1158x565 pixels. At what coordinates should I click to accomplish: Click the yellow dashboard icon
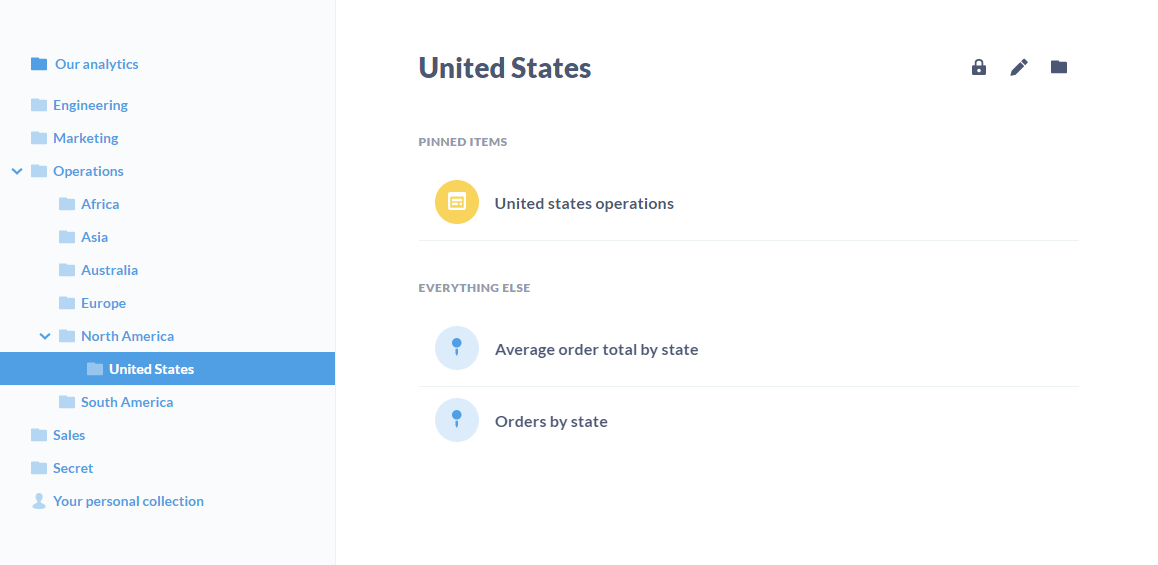(x=457, y=202)
